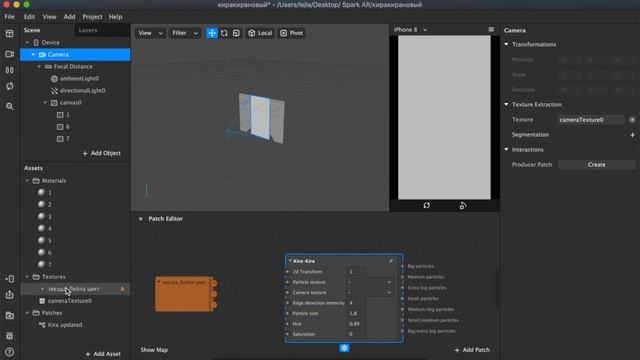Click the simulator hamburger menu icon
Screen dimensions: 640x360
click(x=491, y=29)
